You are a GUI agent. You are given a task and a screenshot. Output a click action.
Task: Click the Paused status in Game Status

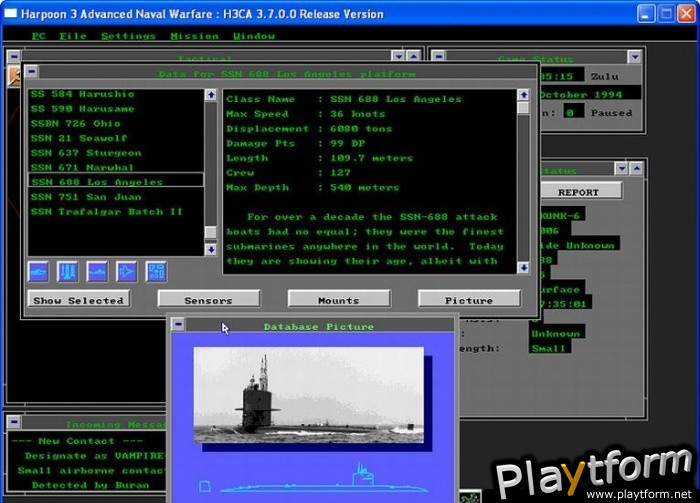click(611, 113)
